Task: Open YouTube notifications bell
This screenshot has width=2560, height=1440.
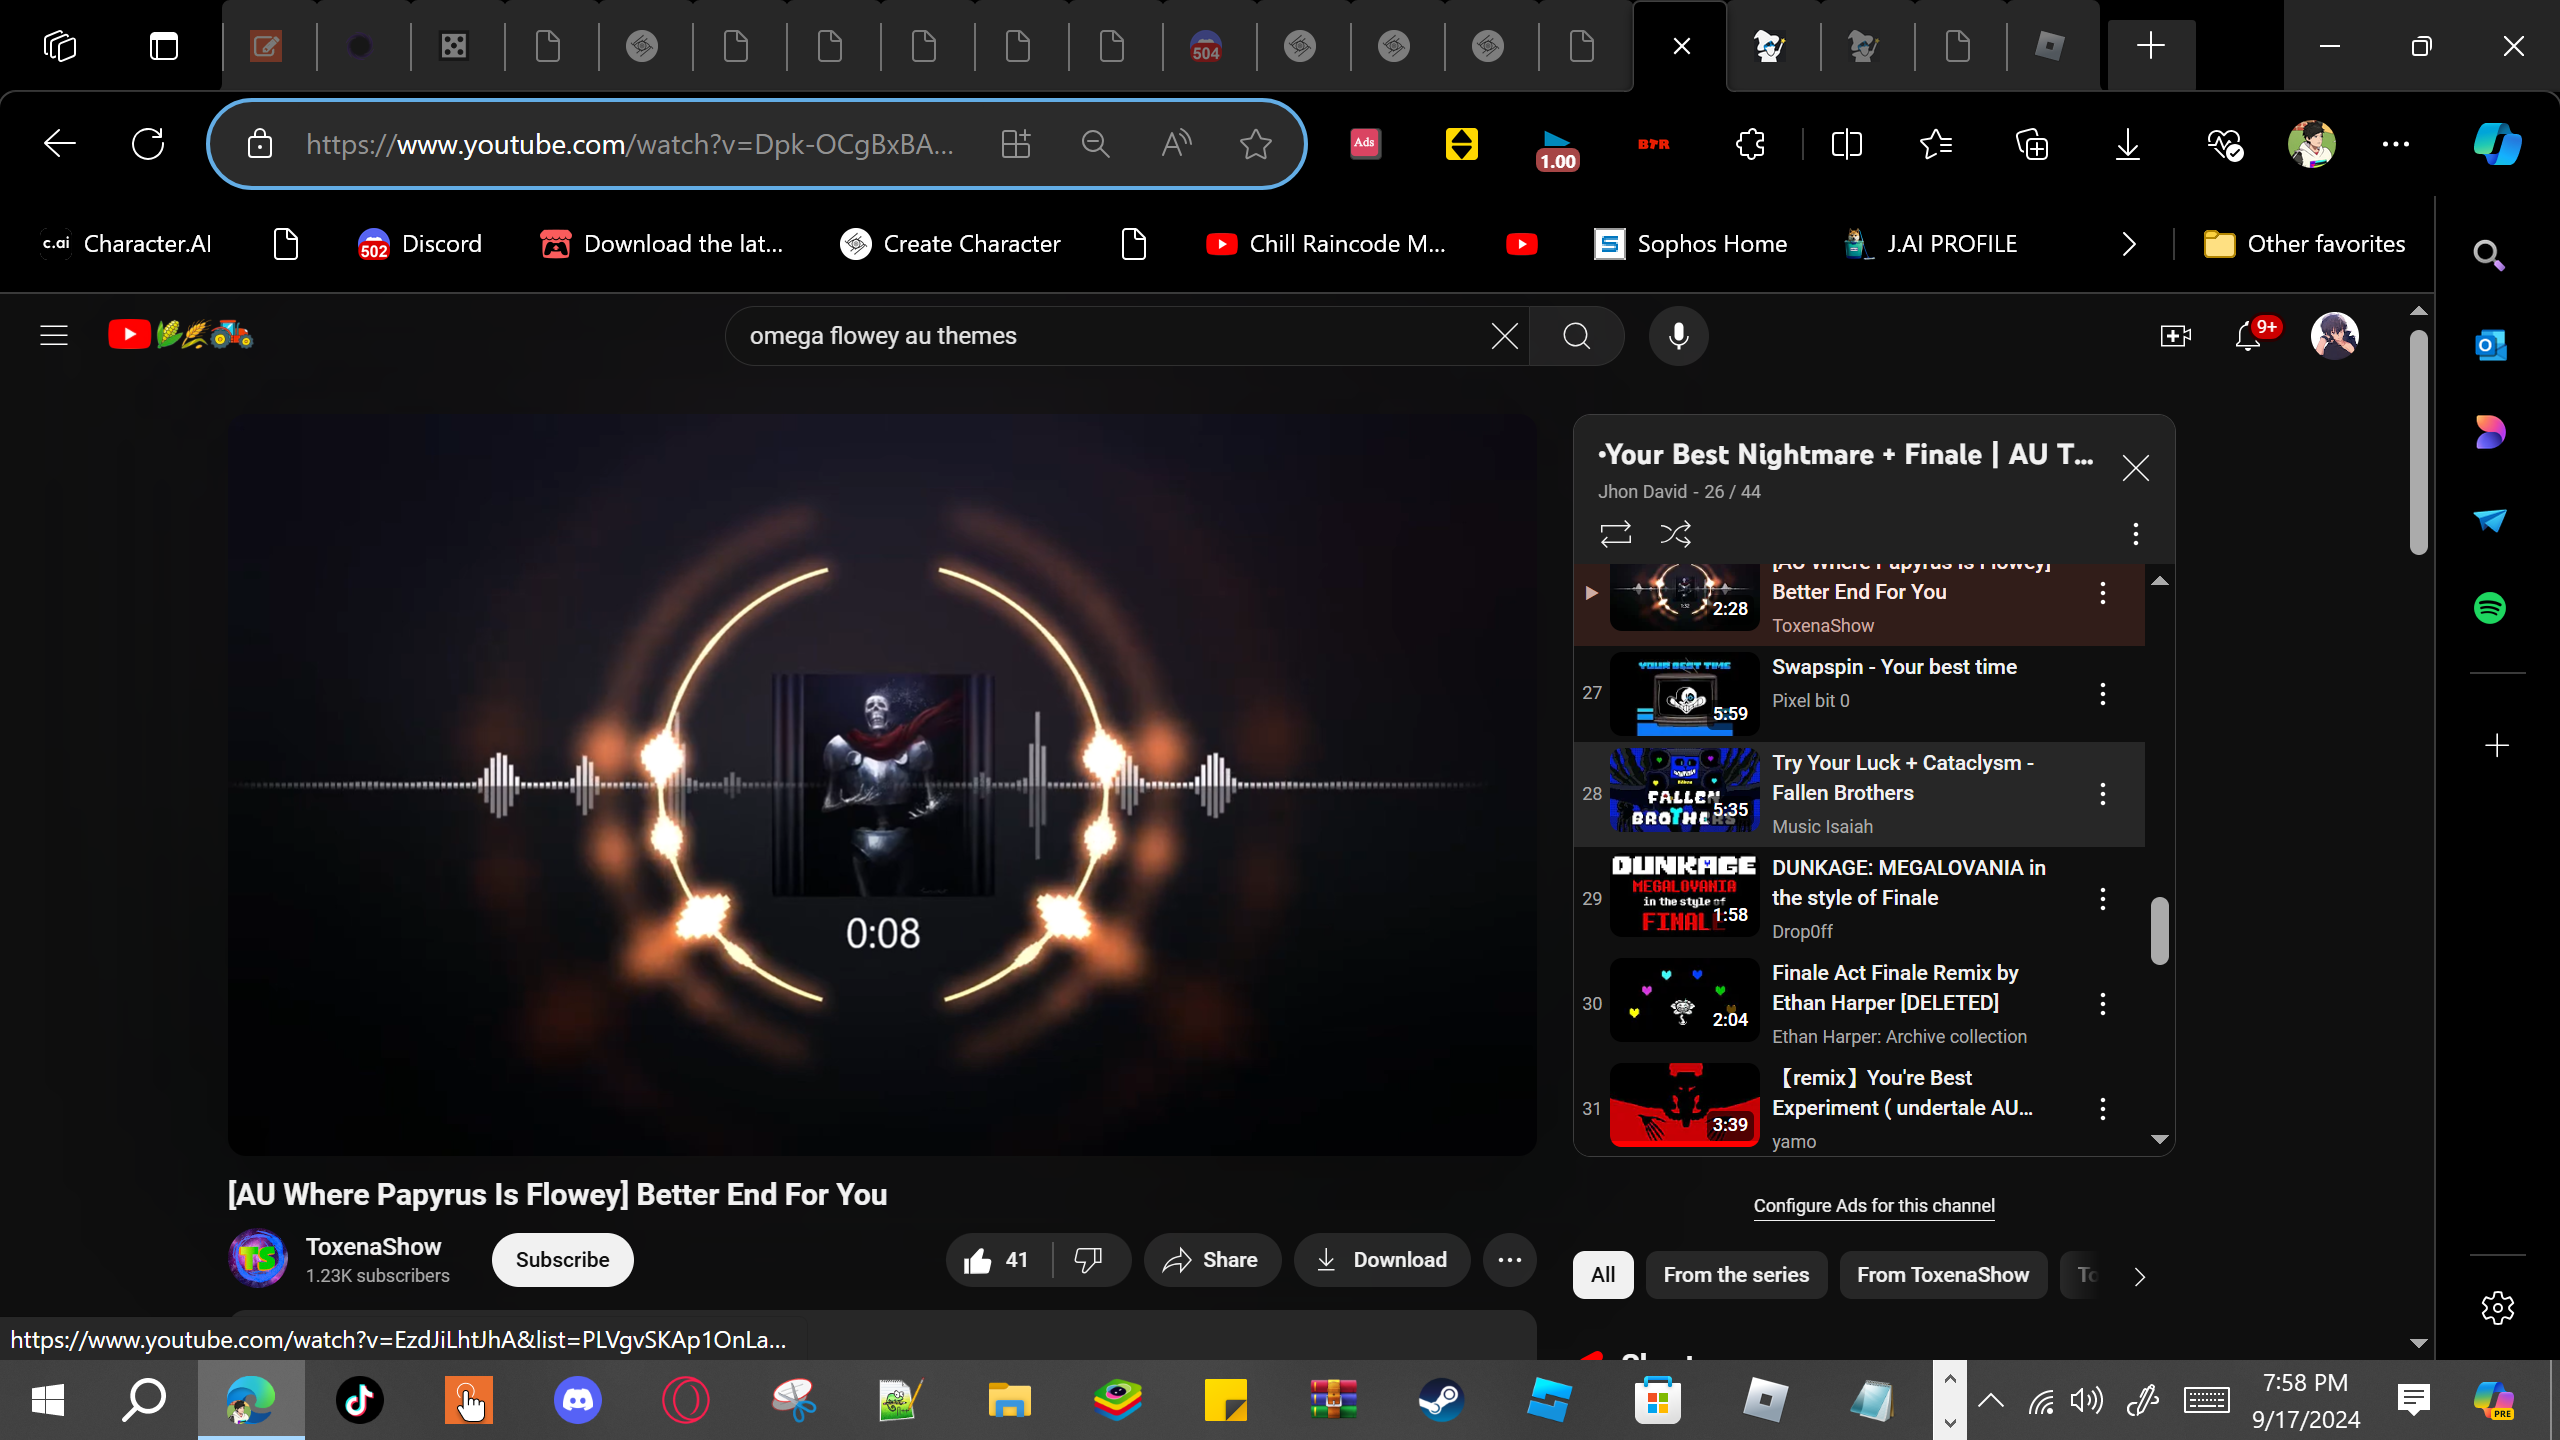Action: (x=2248, y=336)
